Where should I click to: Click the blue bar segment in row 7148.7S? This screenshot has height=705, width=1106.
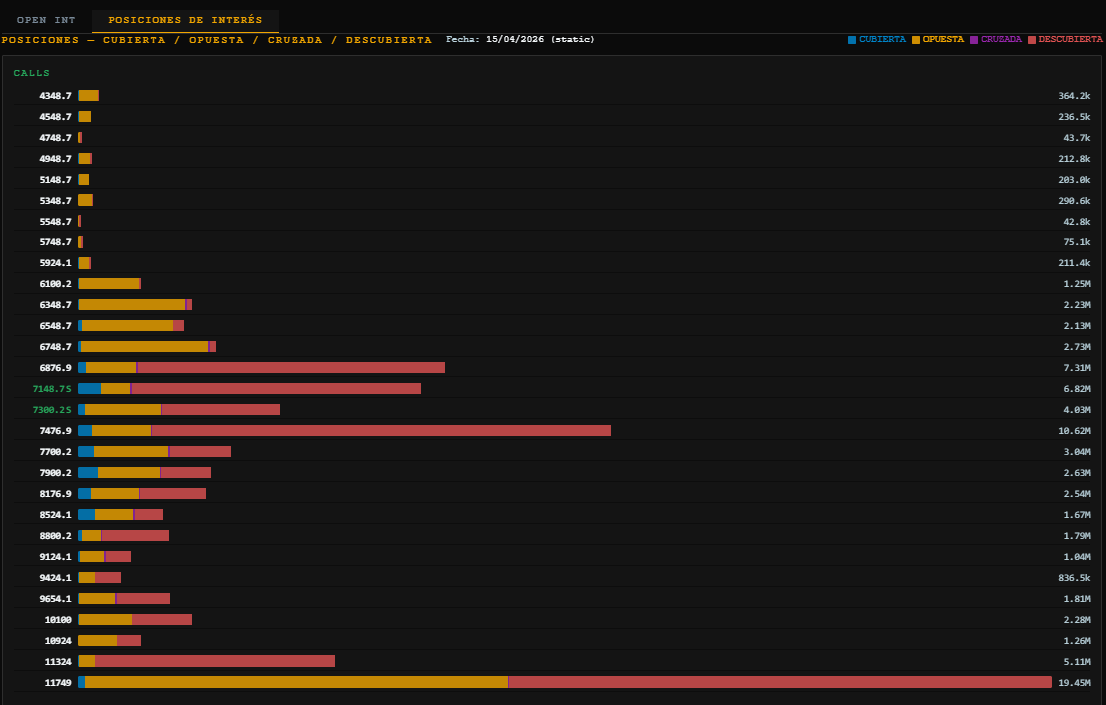[x=90, y=389]
